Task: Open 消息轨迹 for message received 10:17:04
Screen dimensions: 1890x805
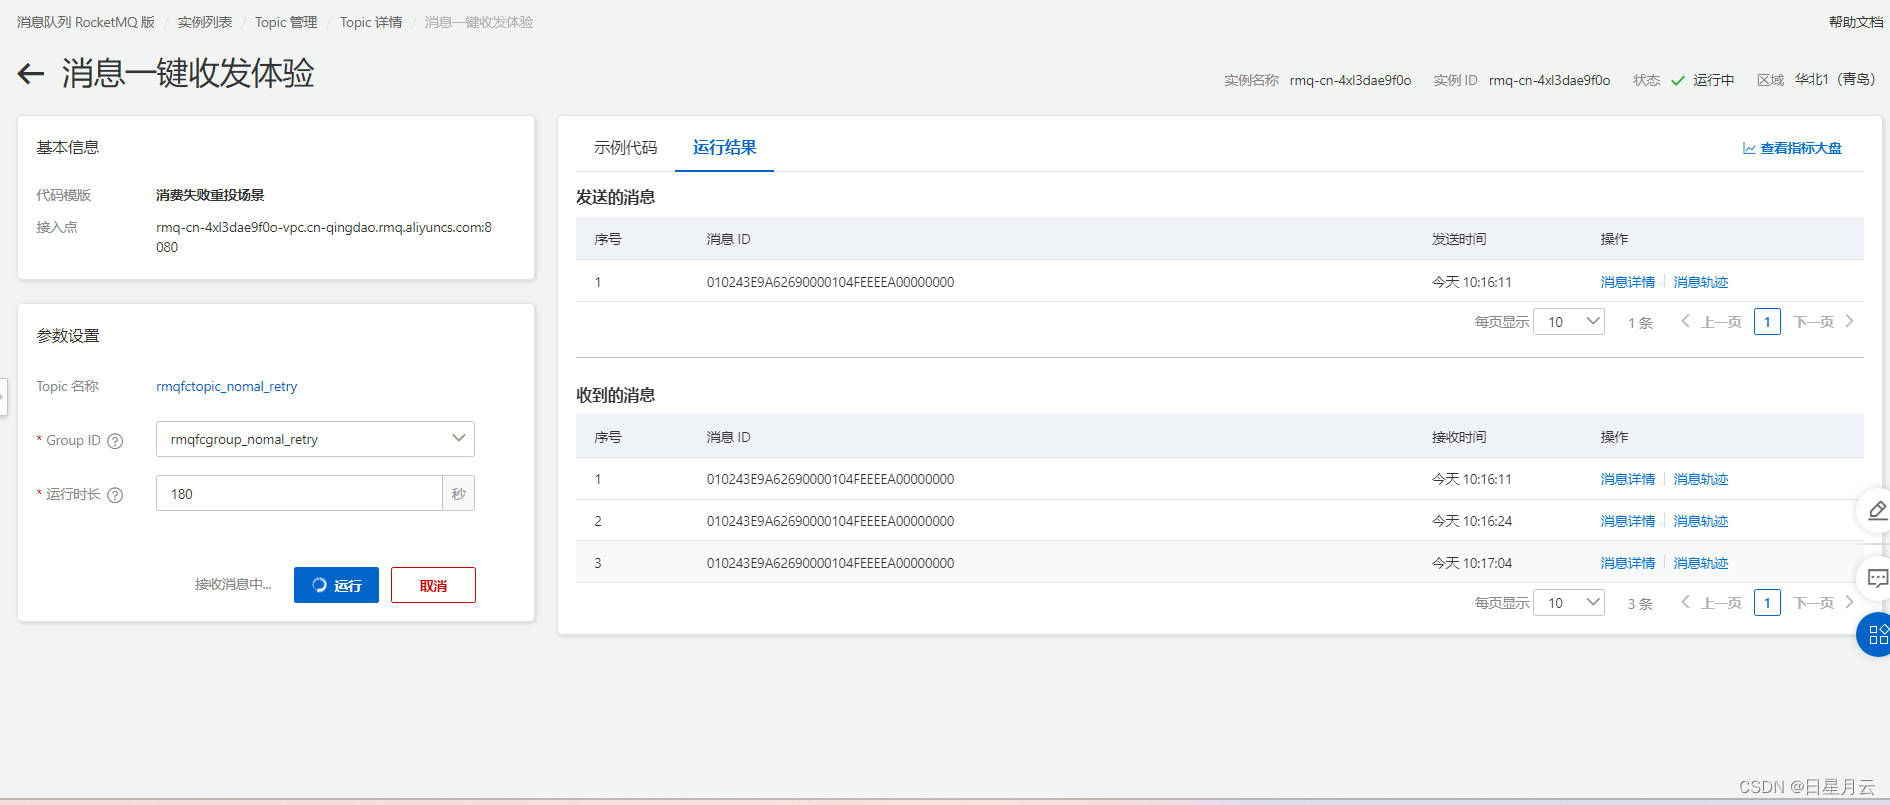Action: coord(1701,563)
